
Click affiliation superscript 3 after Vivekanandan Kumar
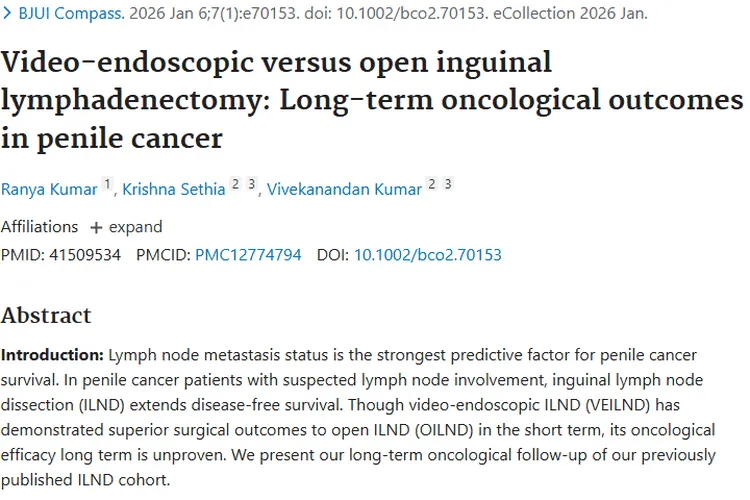click(x=448, y=185)
